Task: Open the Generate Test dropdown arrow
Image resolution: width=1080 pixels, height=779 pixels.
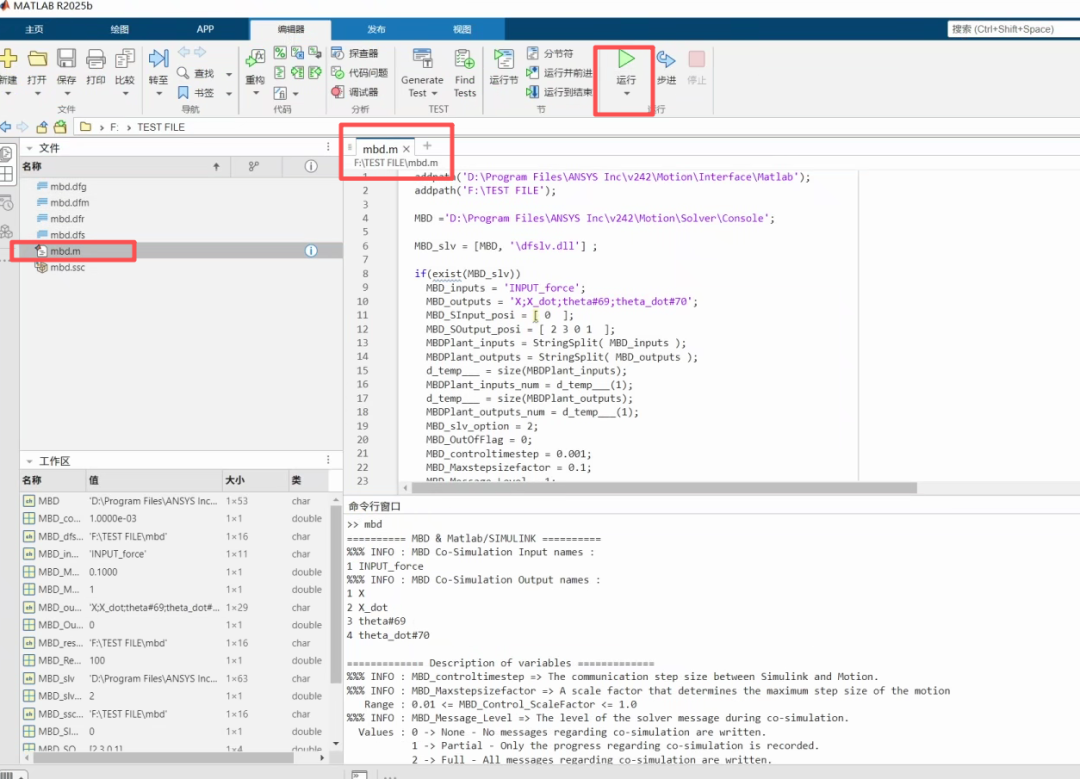Action: [435, 94]
